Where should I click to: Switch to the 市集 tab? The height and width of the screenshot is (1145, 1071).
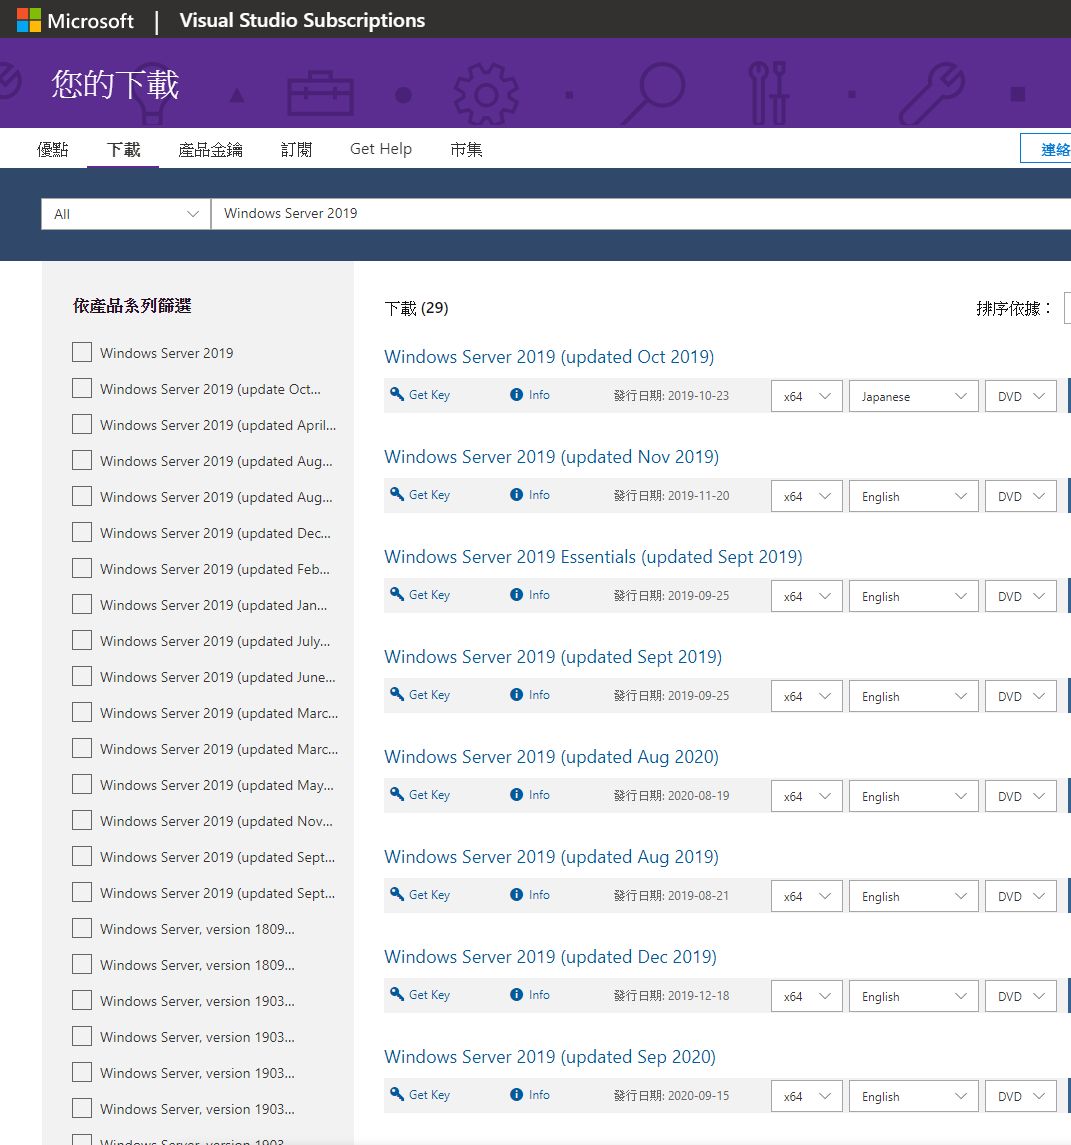(x=467, y=150)
